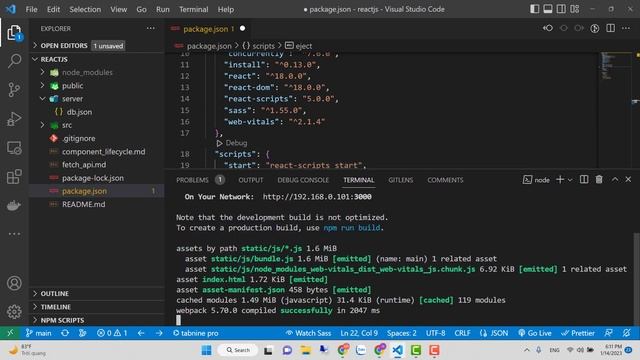This screenshot has height=360, width=640.
Task: Add a new terminal with plus icon
Action: click(560, 180)
